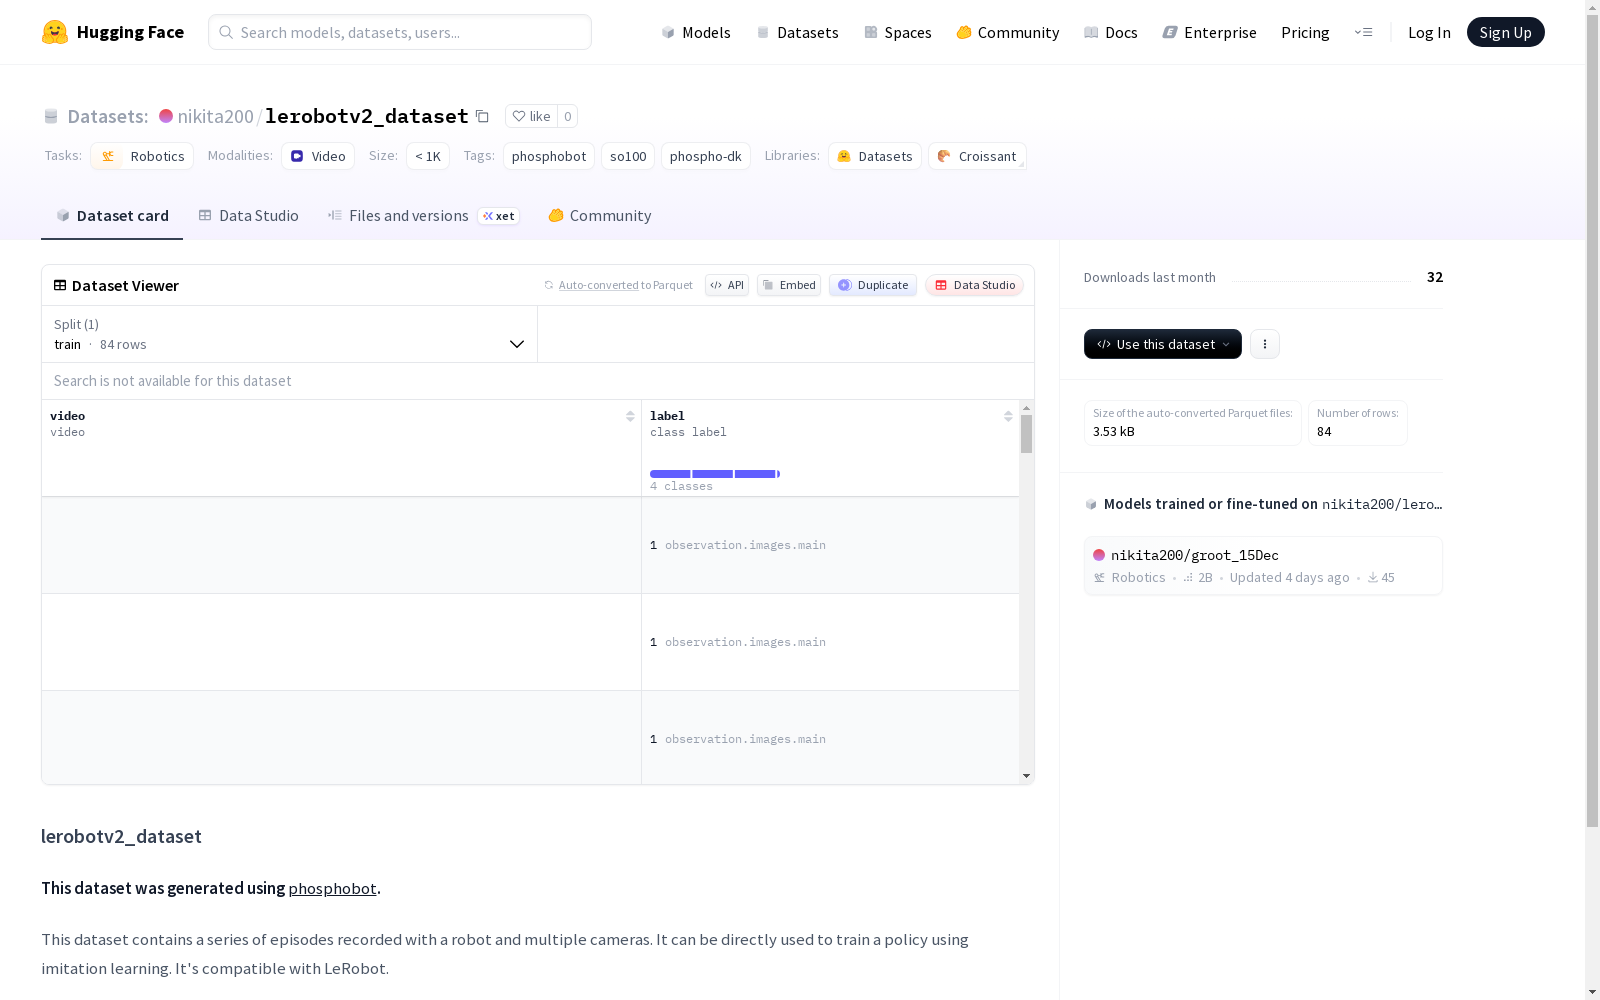Click the 'Number of rows' value 84
Image resolution: width=1600 pixels, height=1000 pixels.
[1324, 432]
